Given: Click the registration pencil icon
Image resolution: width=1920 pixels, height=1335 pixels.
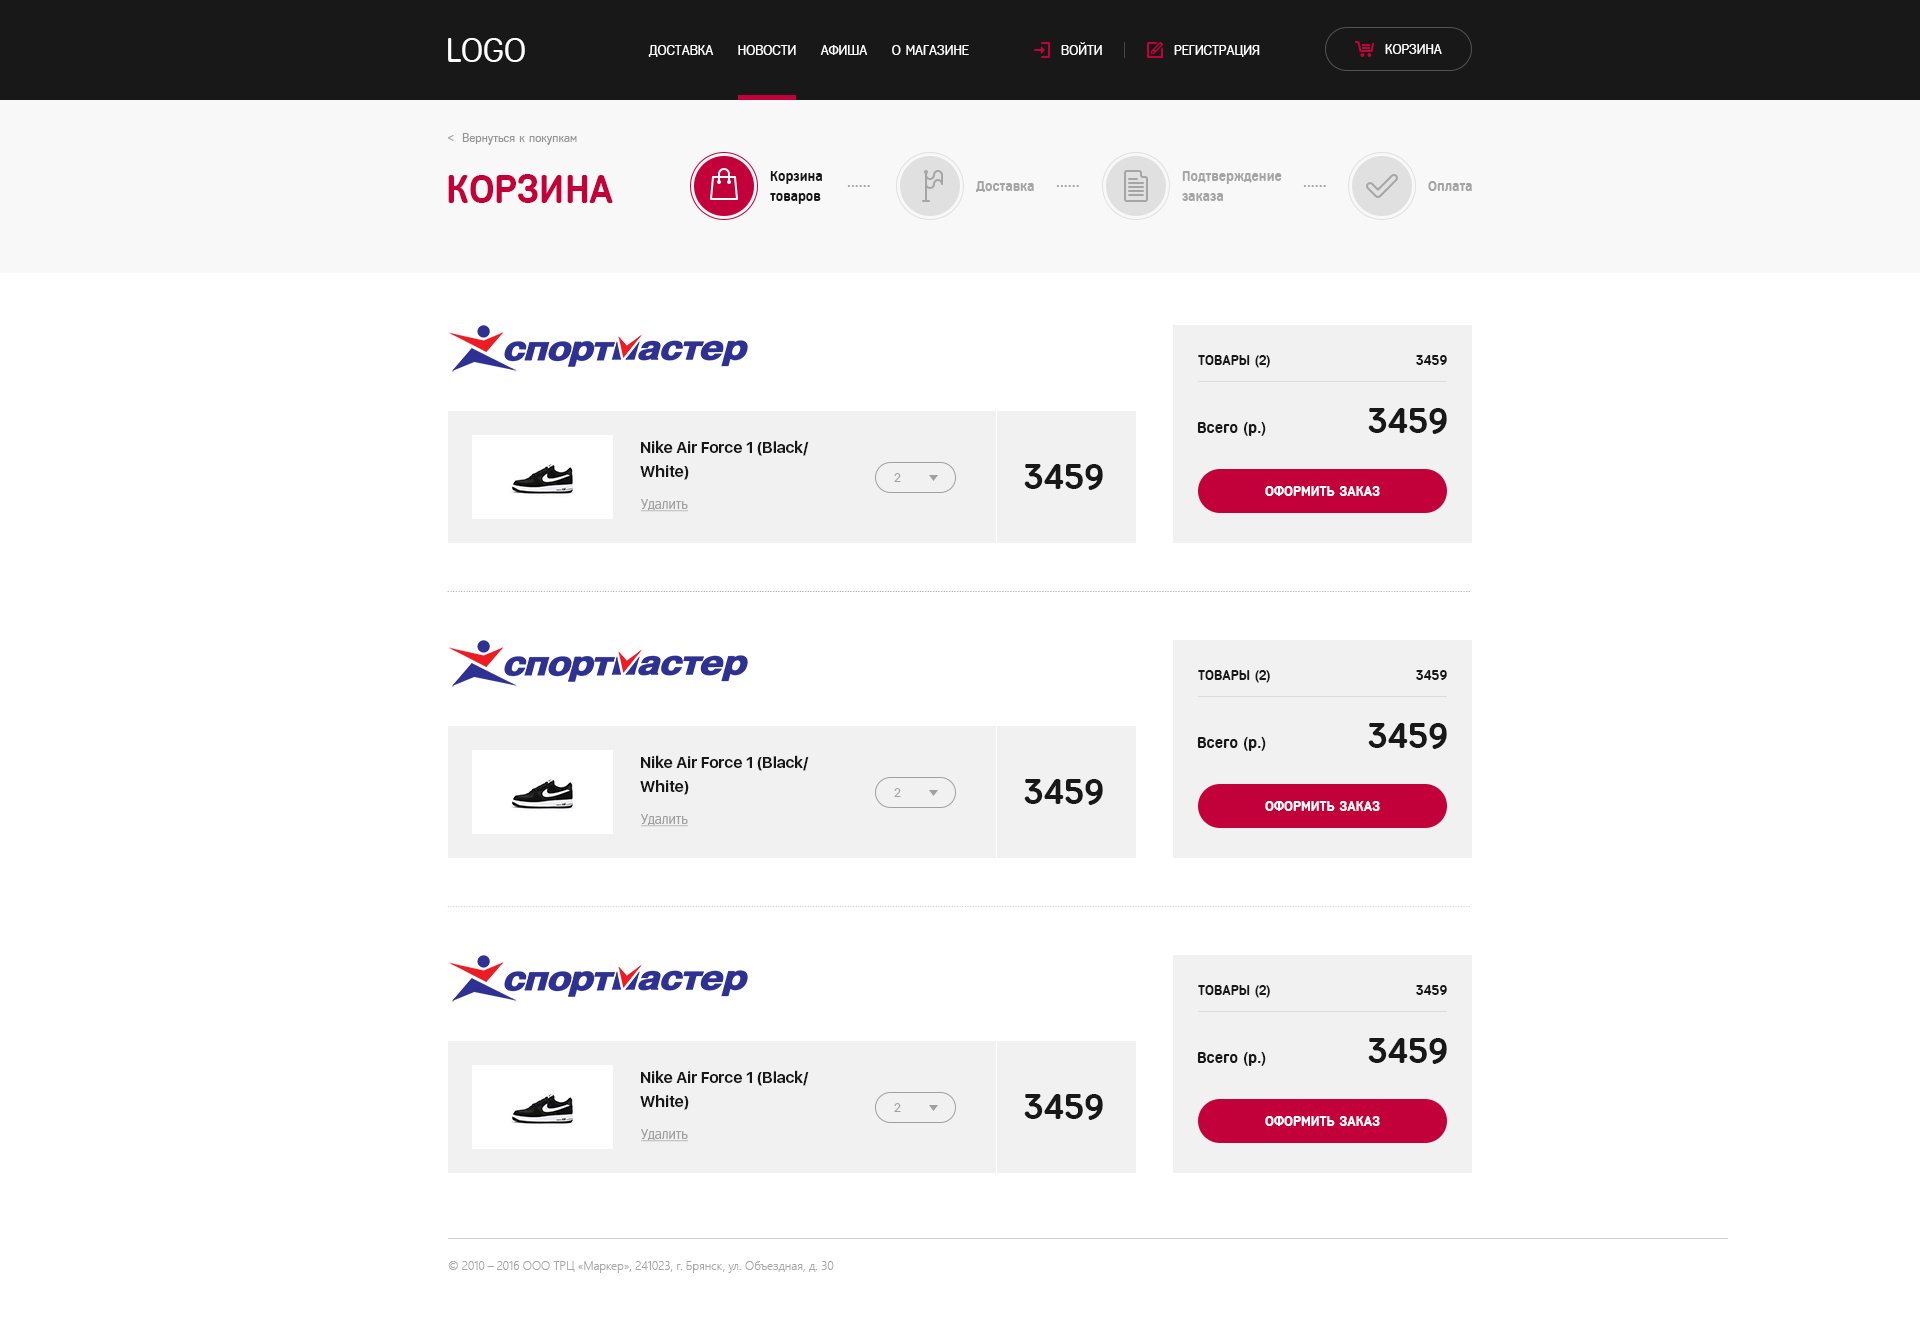Looking at the screenshot, I should click(x=1154, y=50).
